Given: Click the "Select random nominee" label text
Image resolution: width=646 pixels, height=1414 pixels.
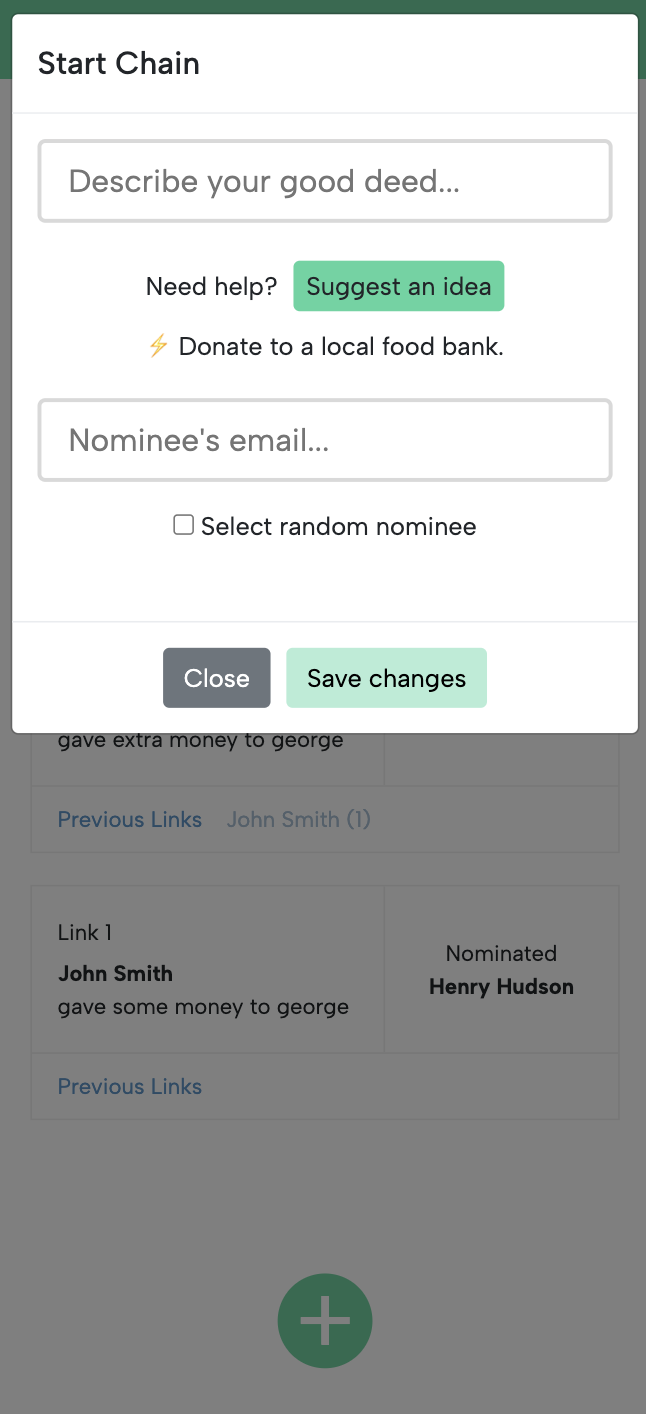Looking at the screenshot, I should pos(338,527).
